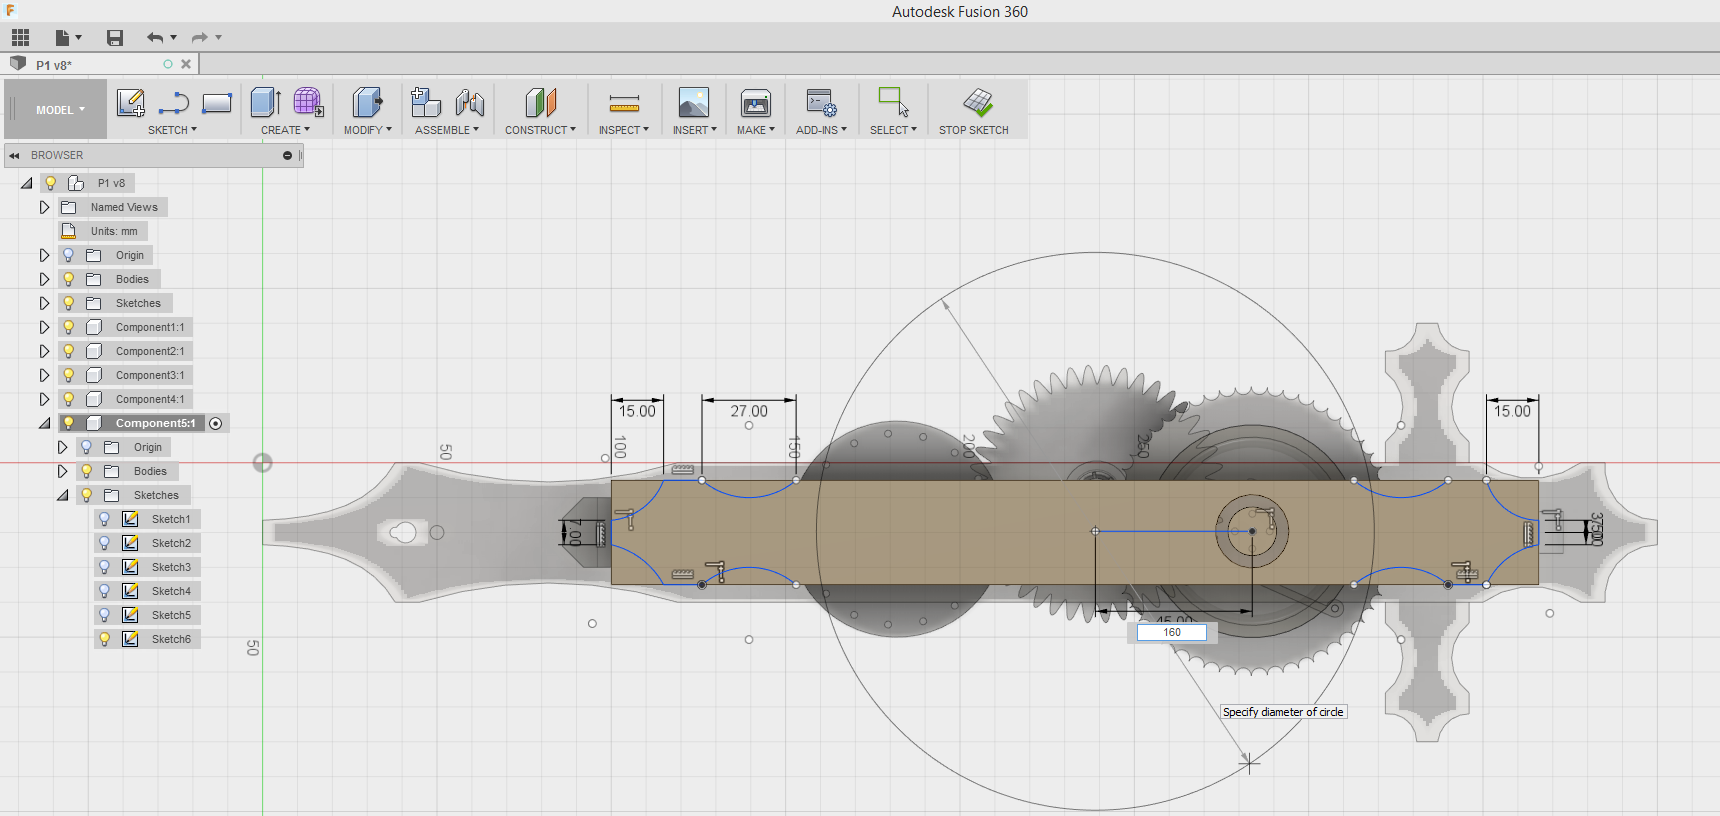Toggle visibility bulb for P1 v8

[50, 183]
